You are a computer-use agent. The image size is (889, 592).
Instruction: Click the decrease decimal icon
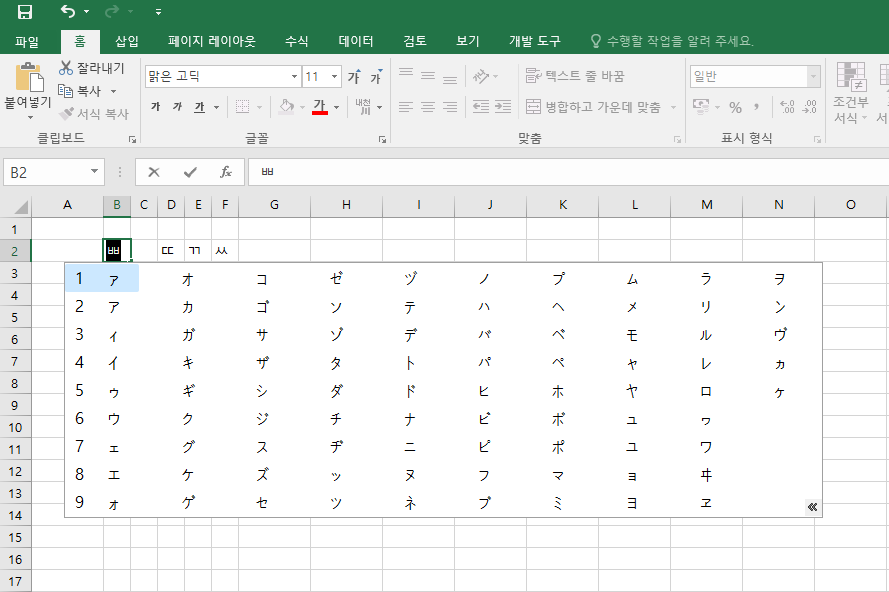point(809,107)
